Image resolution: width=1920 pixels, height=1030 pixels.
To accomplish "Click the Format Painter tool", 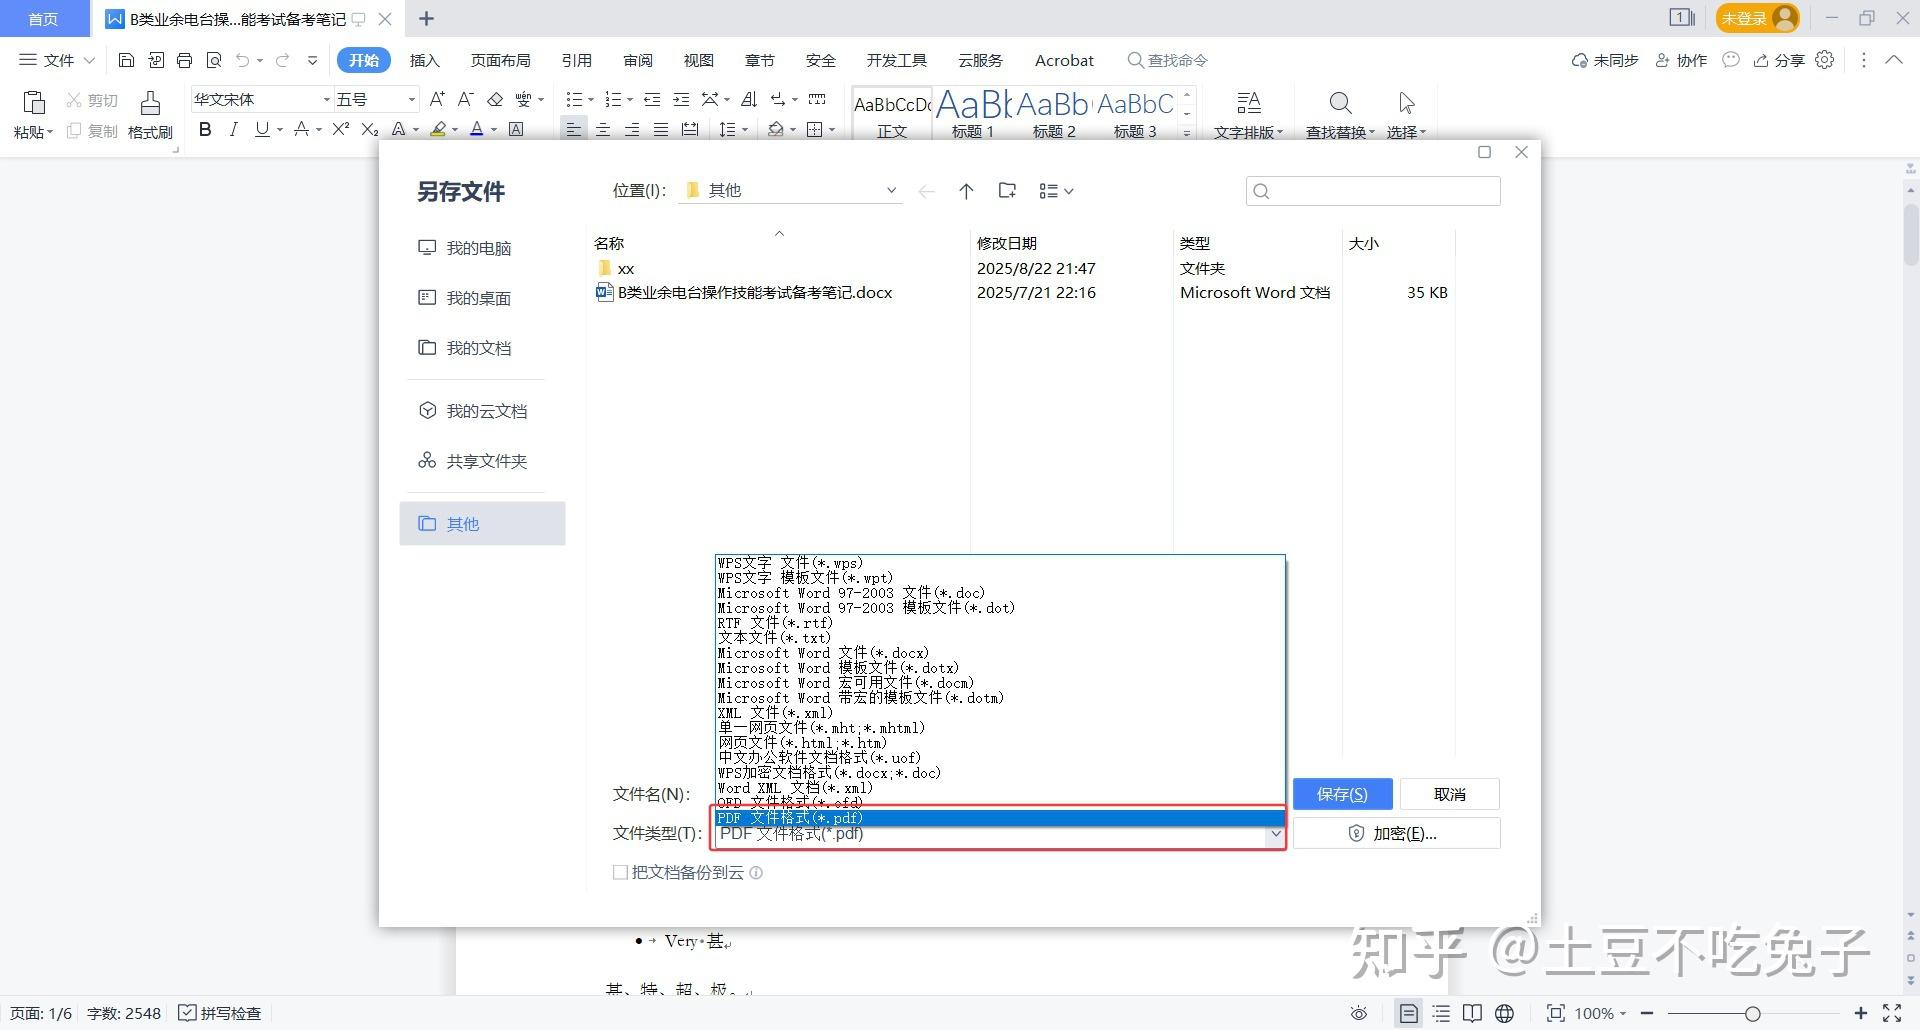I will click(x=150, y=115).
